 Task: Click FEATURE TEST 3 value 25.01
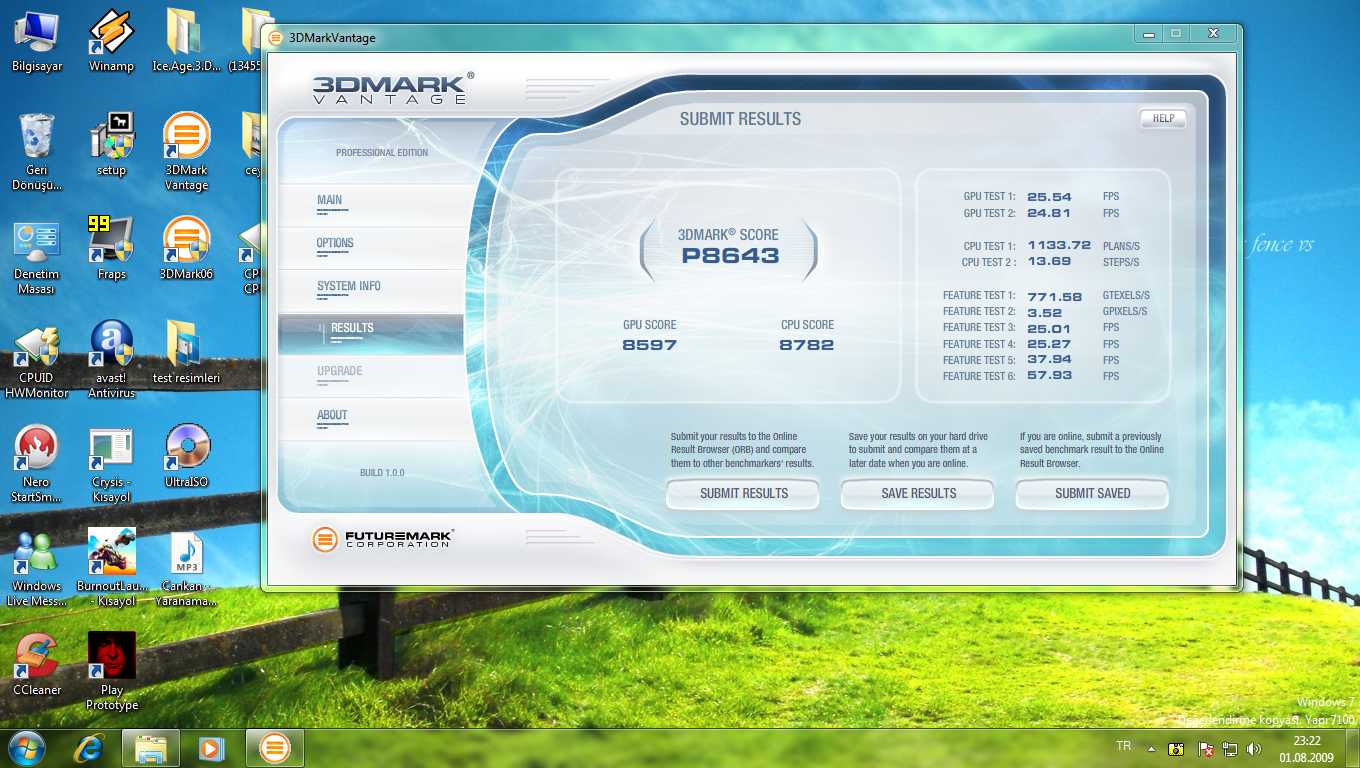point(1049,328)
